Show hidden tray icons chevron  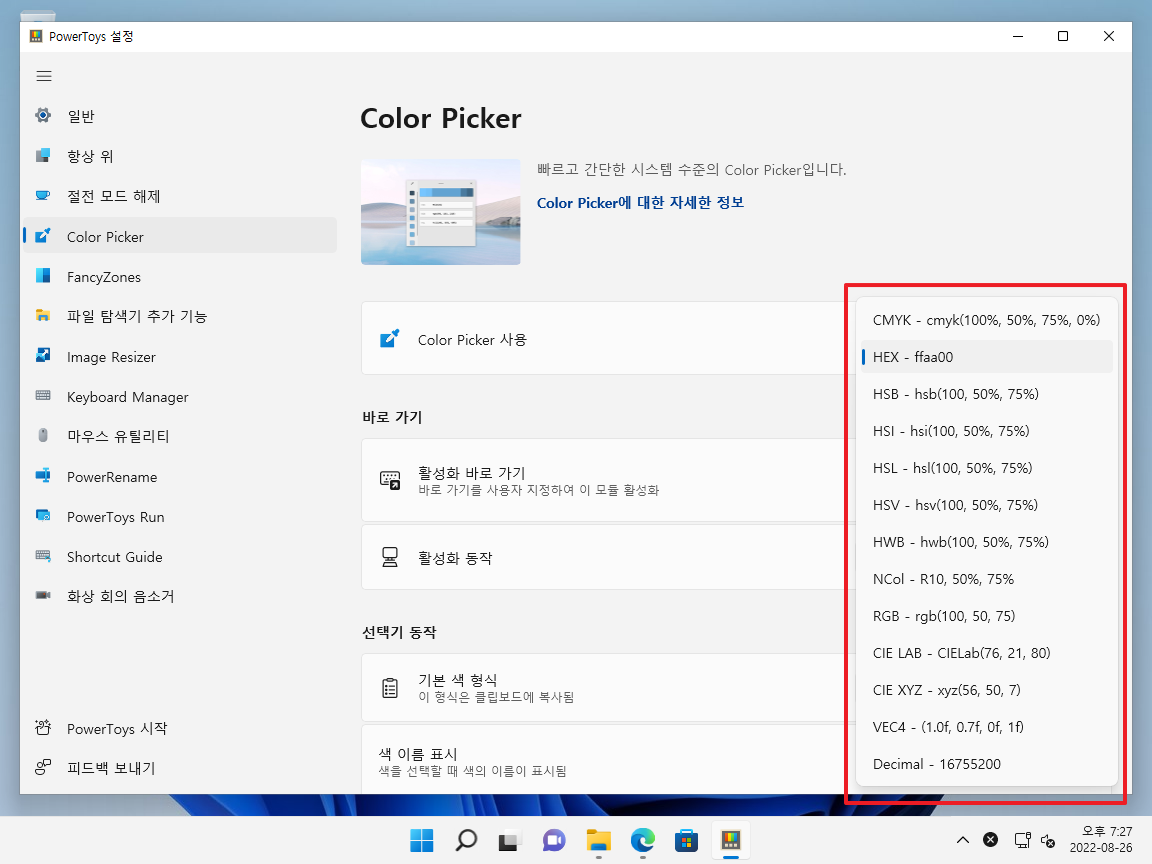coord(962,840)
